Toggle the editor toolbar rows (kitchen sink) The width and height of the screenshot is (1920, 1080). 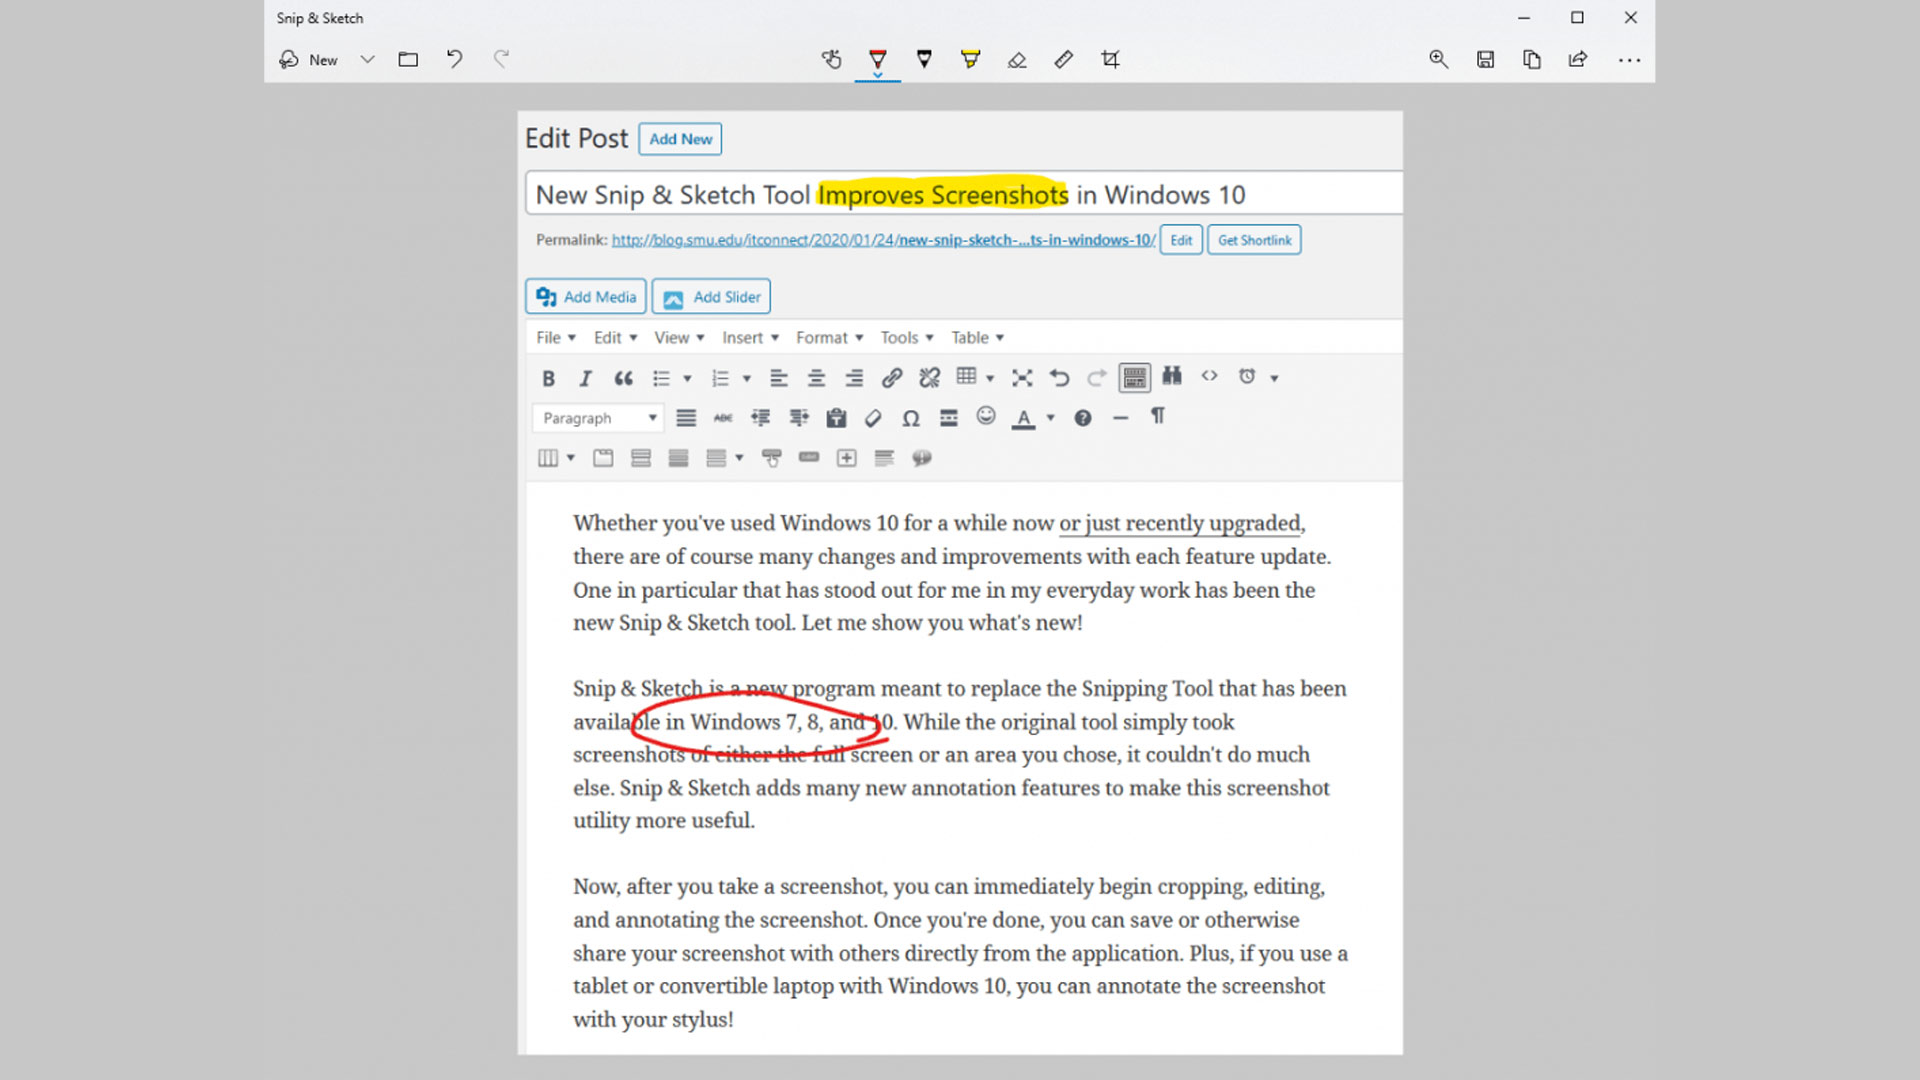pyautogui.click(x=1134, y=378)
